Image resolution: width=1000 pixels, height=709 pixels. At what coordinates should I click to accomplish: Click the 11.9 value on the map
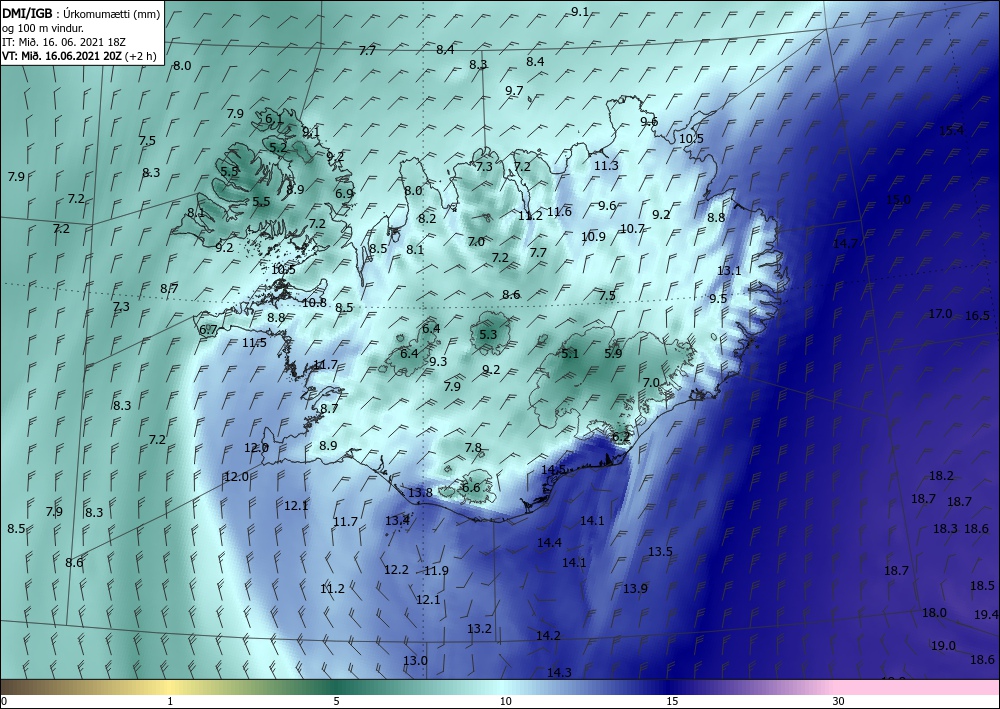click(x=436, y=571)
